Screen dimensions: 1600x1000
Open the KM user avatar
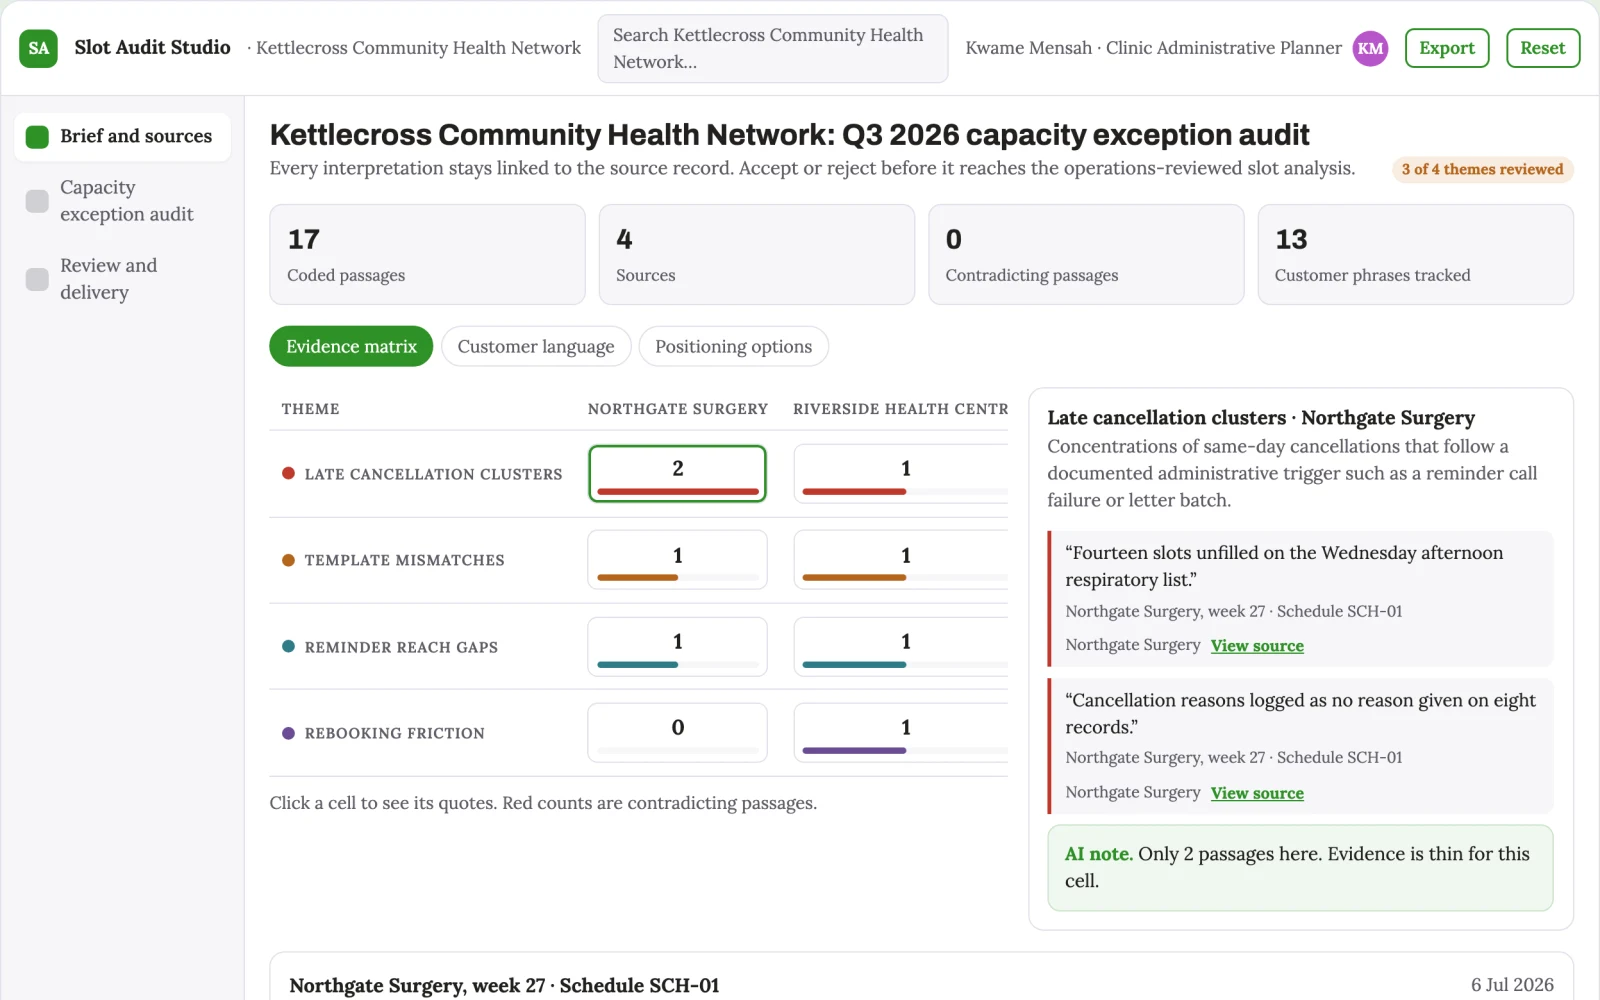point(1370,48)
